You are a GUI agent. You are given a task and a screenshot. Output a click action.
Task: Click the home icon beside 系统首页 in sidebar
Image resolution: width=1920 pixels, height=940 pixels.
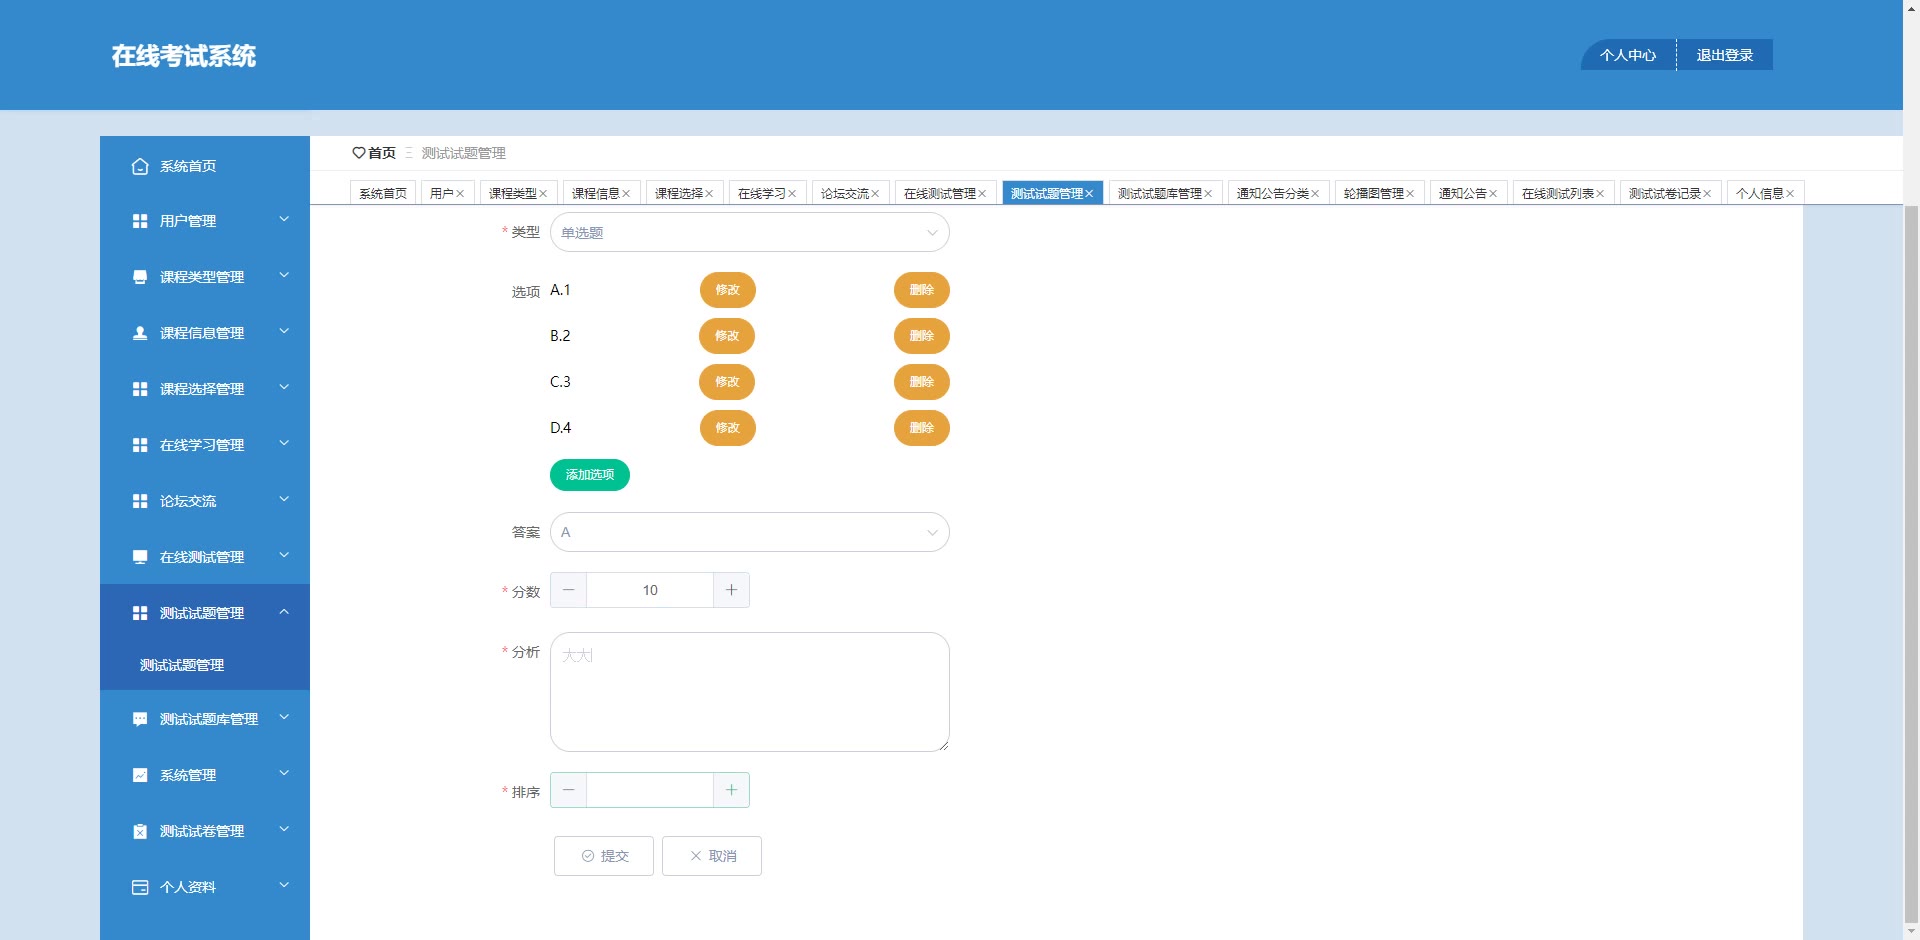[140, 166]
